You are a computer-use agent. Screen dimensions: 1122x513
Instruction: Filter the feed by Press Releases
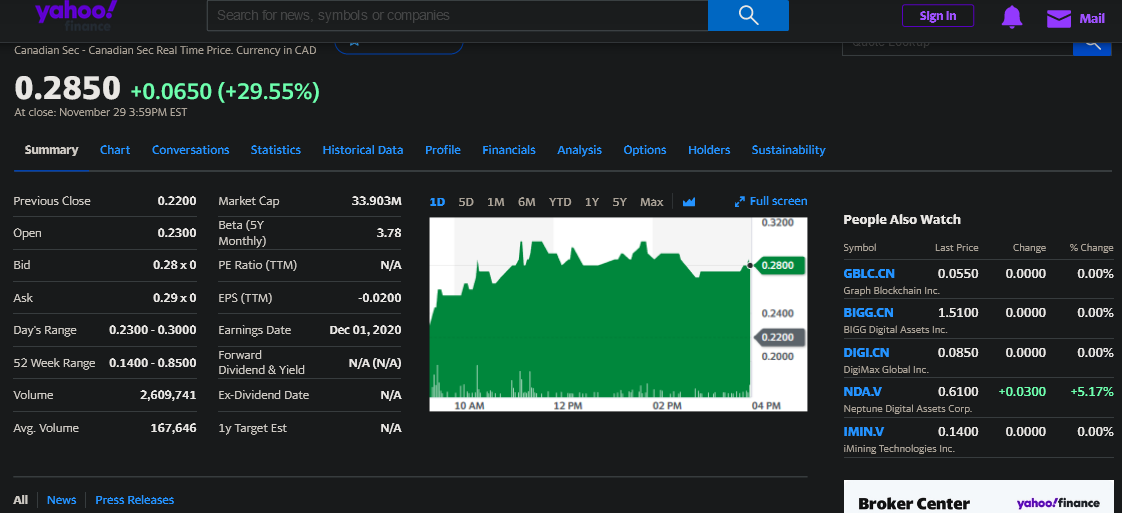(134, 500)
